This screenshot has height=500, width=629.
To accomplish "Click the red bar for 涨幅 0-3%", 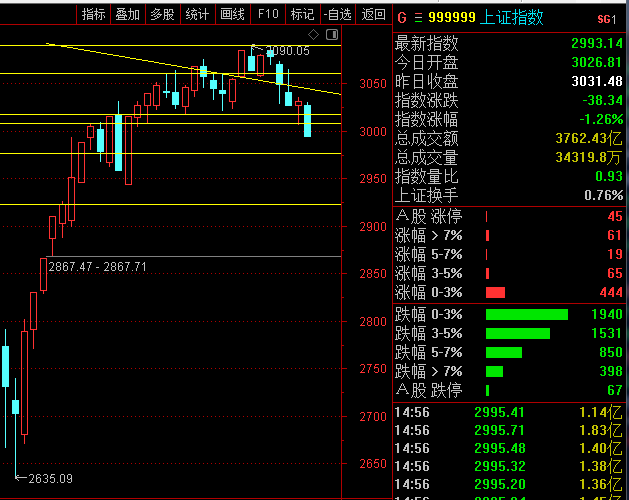I will click(x=495, y=293).
